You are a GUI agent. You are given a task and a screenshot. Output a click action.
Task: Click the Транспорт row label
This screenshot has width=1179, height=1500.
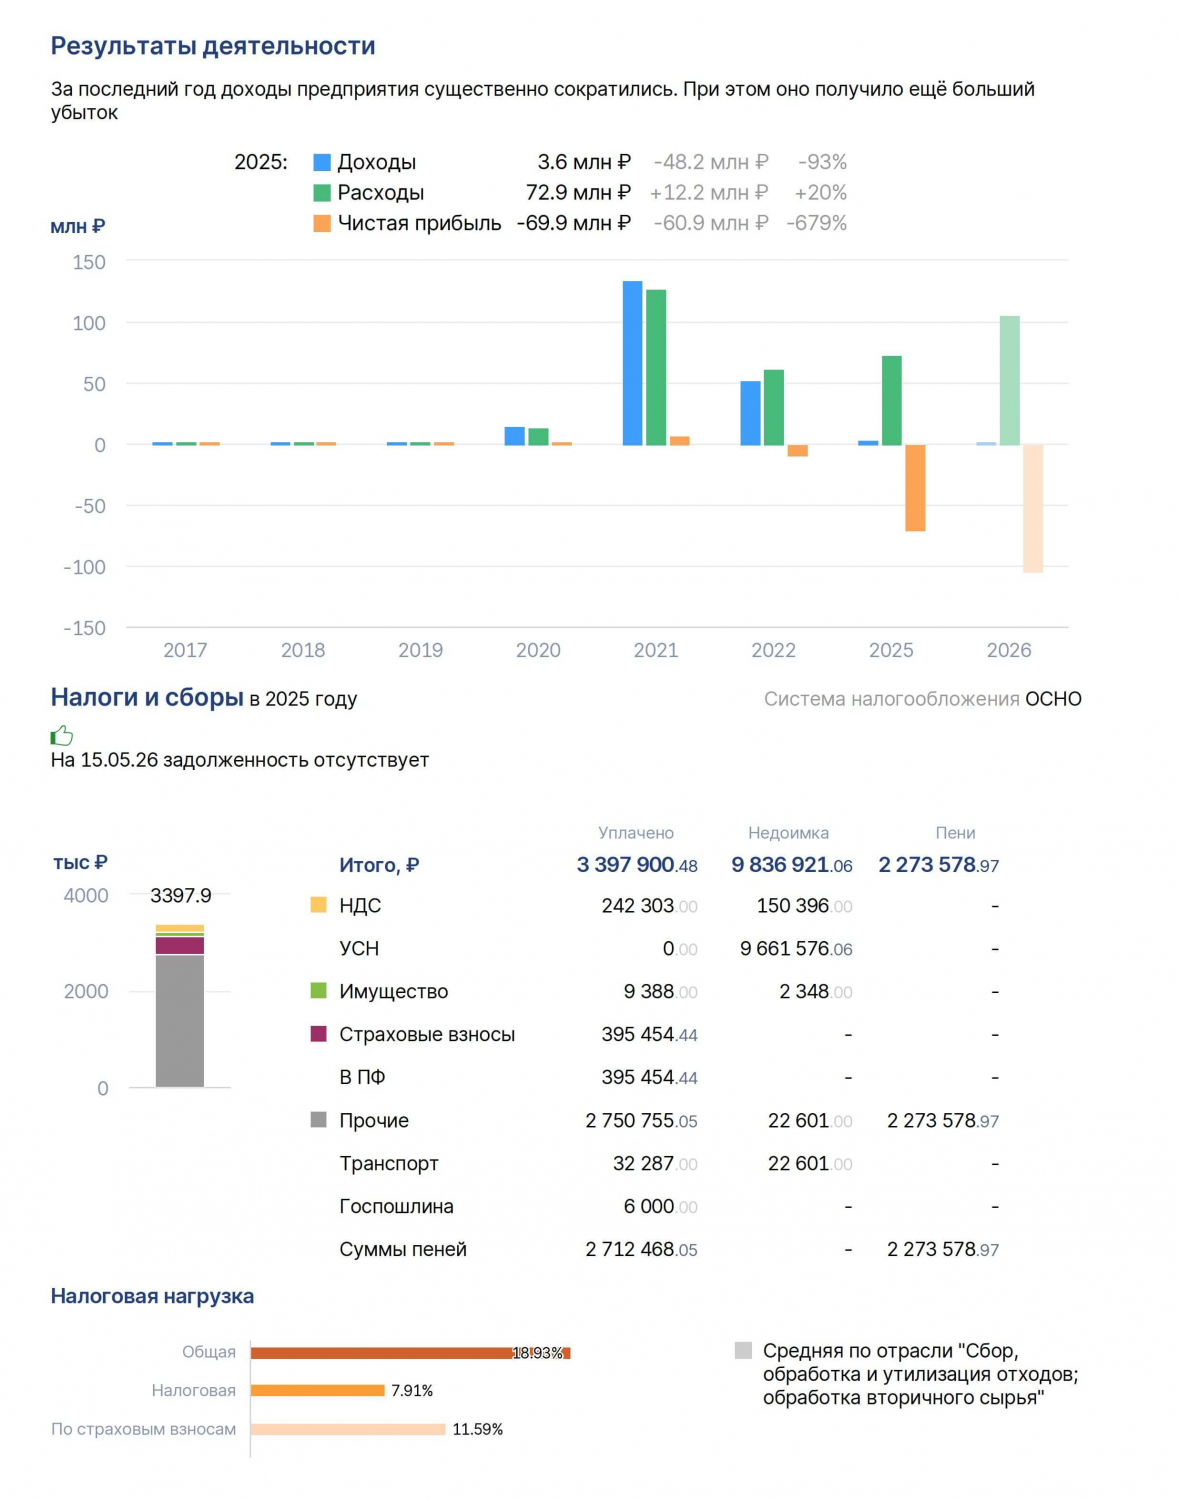click(x=389, y=1164)
